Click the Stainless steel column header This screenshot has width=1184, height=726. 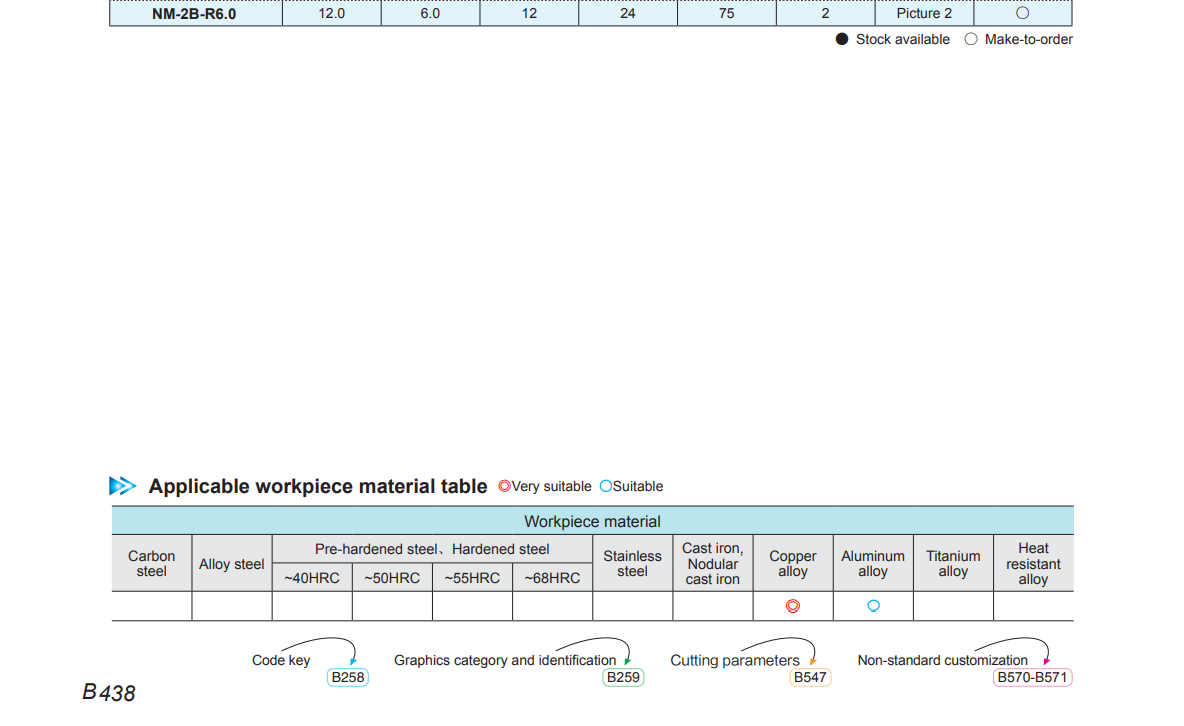[632, 563]
